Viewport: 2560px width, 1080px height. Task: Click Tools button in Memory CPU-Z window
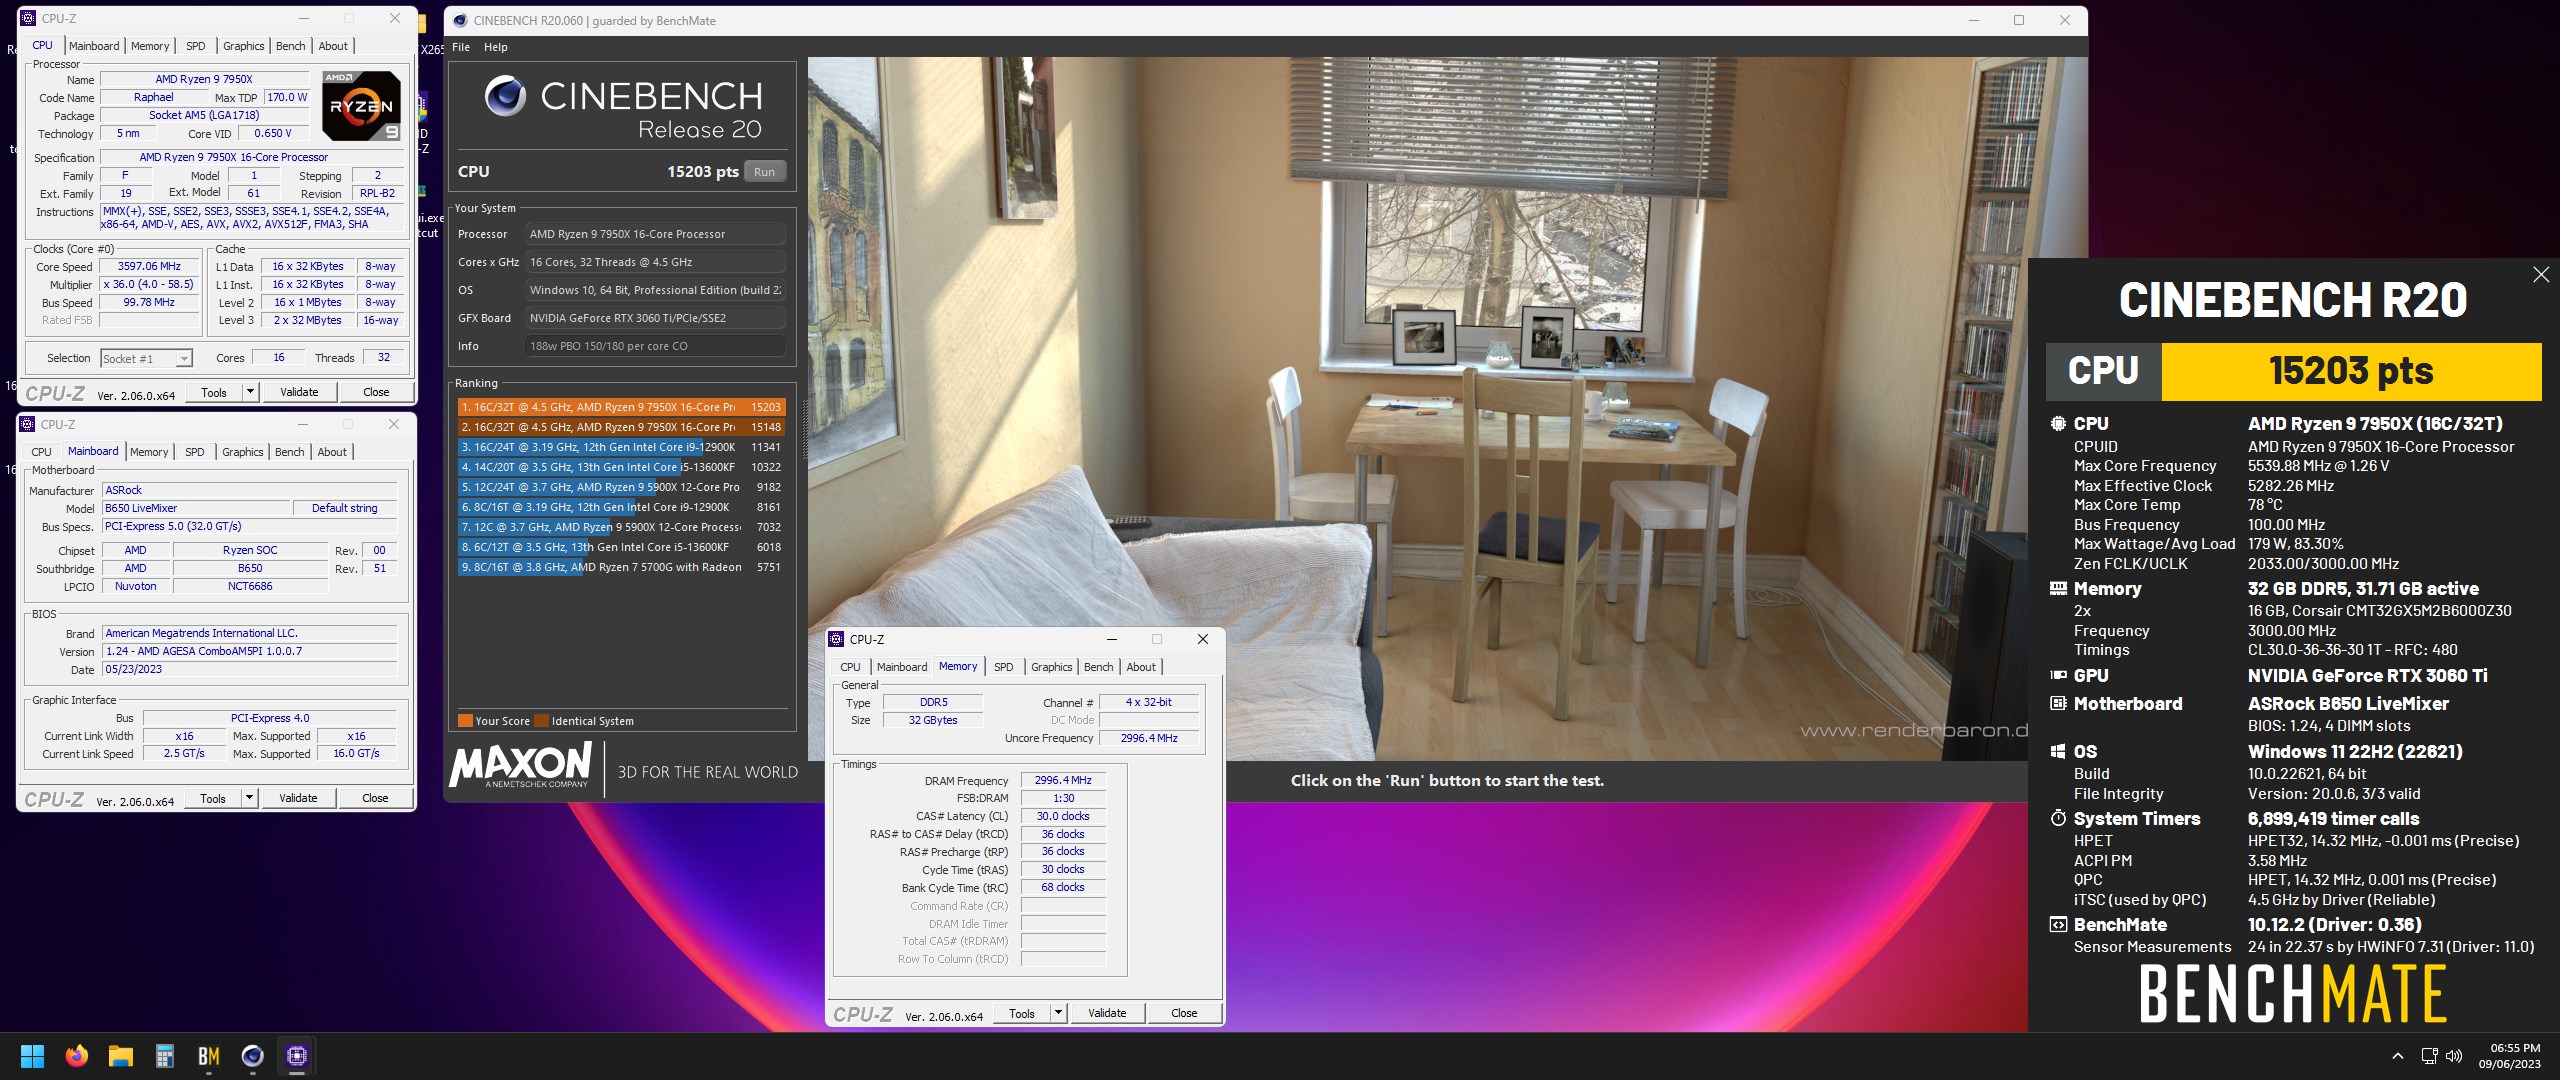pos(1022,1013)
